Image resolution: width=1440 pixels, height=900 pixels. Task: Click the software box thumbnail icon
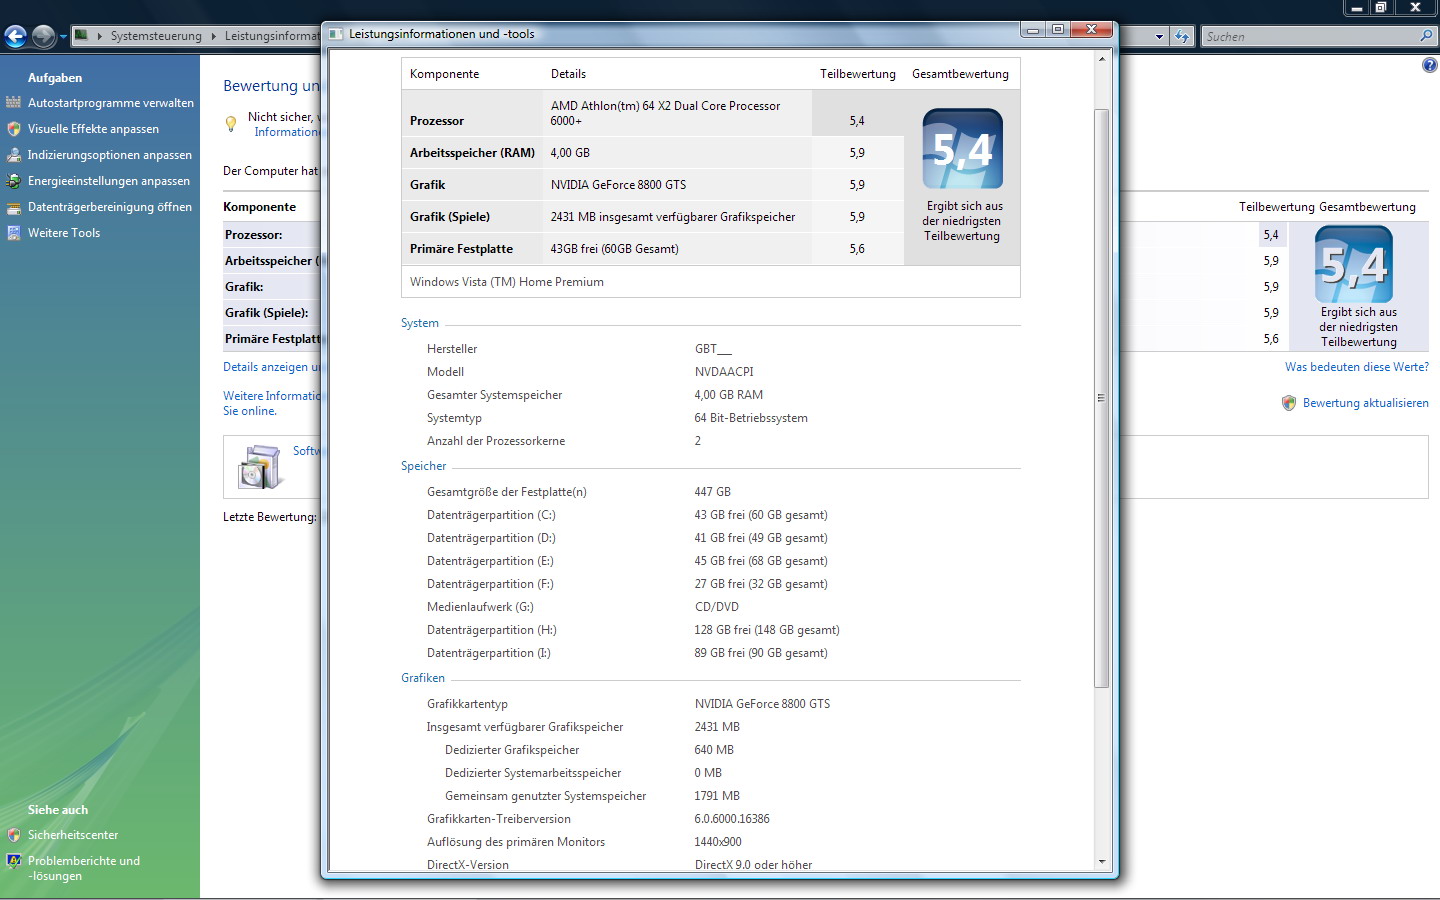point(260,466)
